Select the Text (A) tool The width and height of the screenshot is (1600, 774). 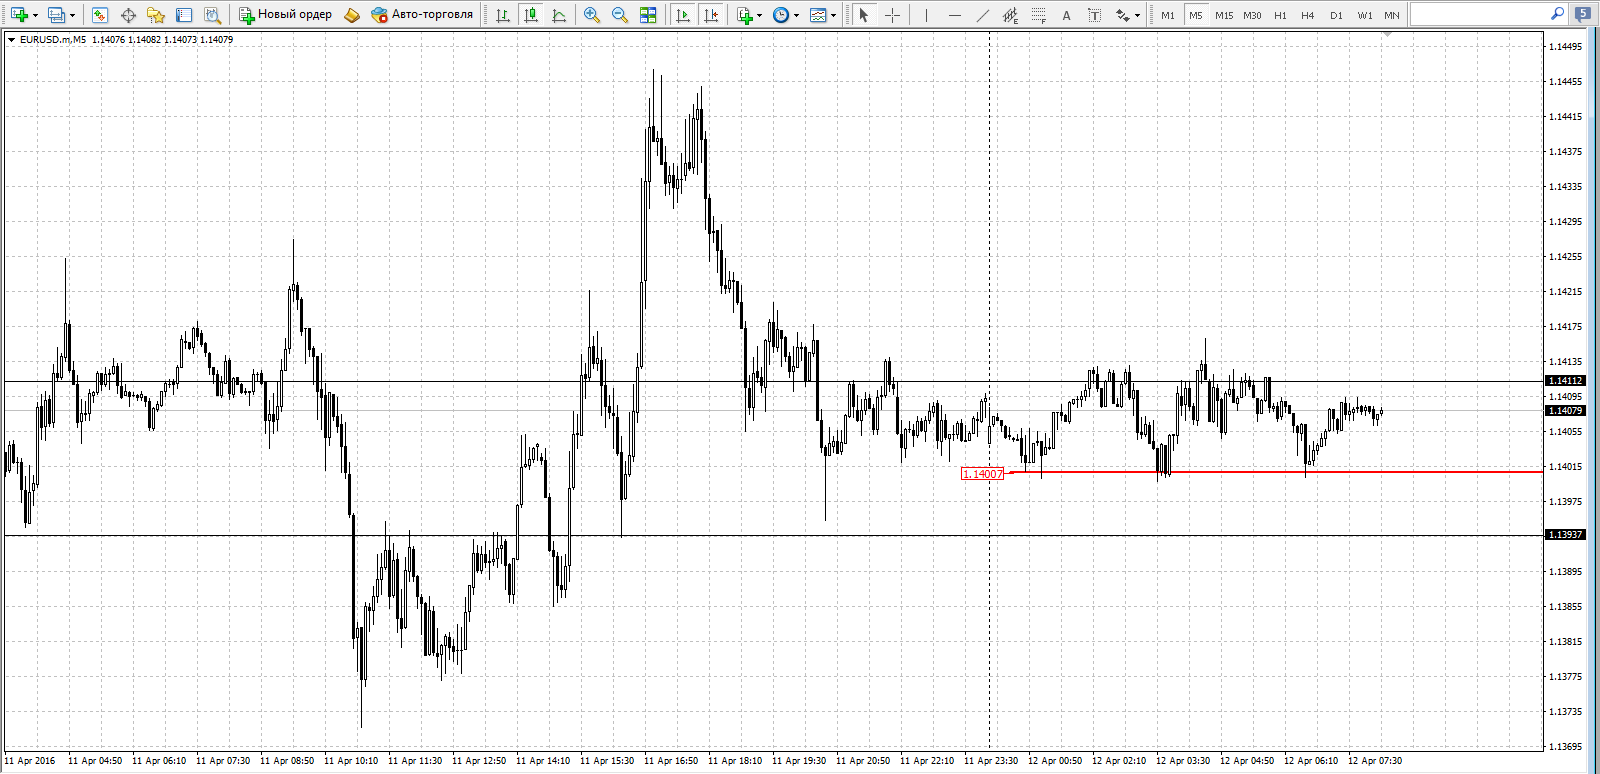pyautogui.click(x=1066, y=15)
